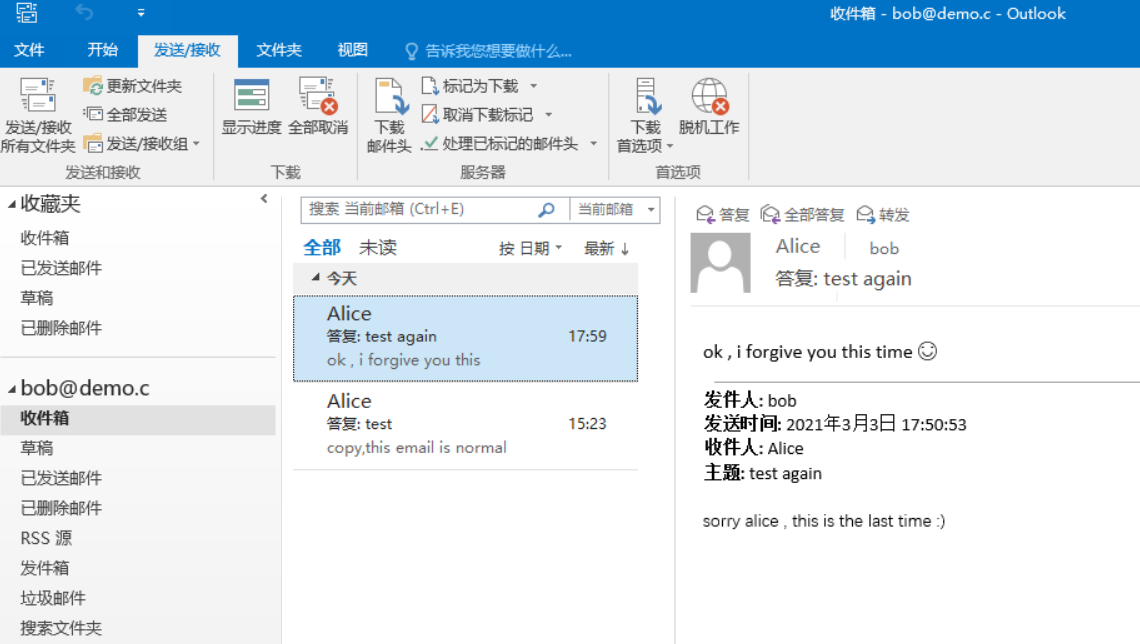Switch to the View (视图) ribbon tab
This screenshot has width=1140, height=644.
[x=352, y=50]
